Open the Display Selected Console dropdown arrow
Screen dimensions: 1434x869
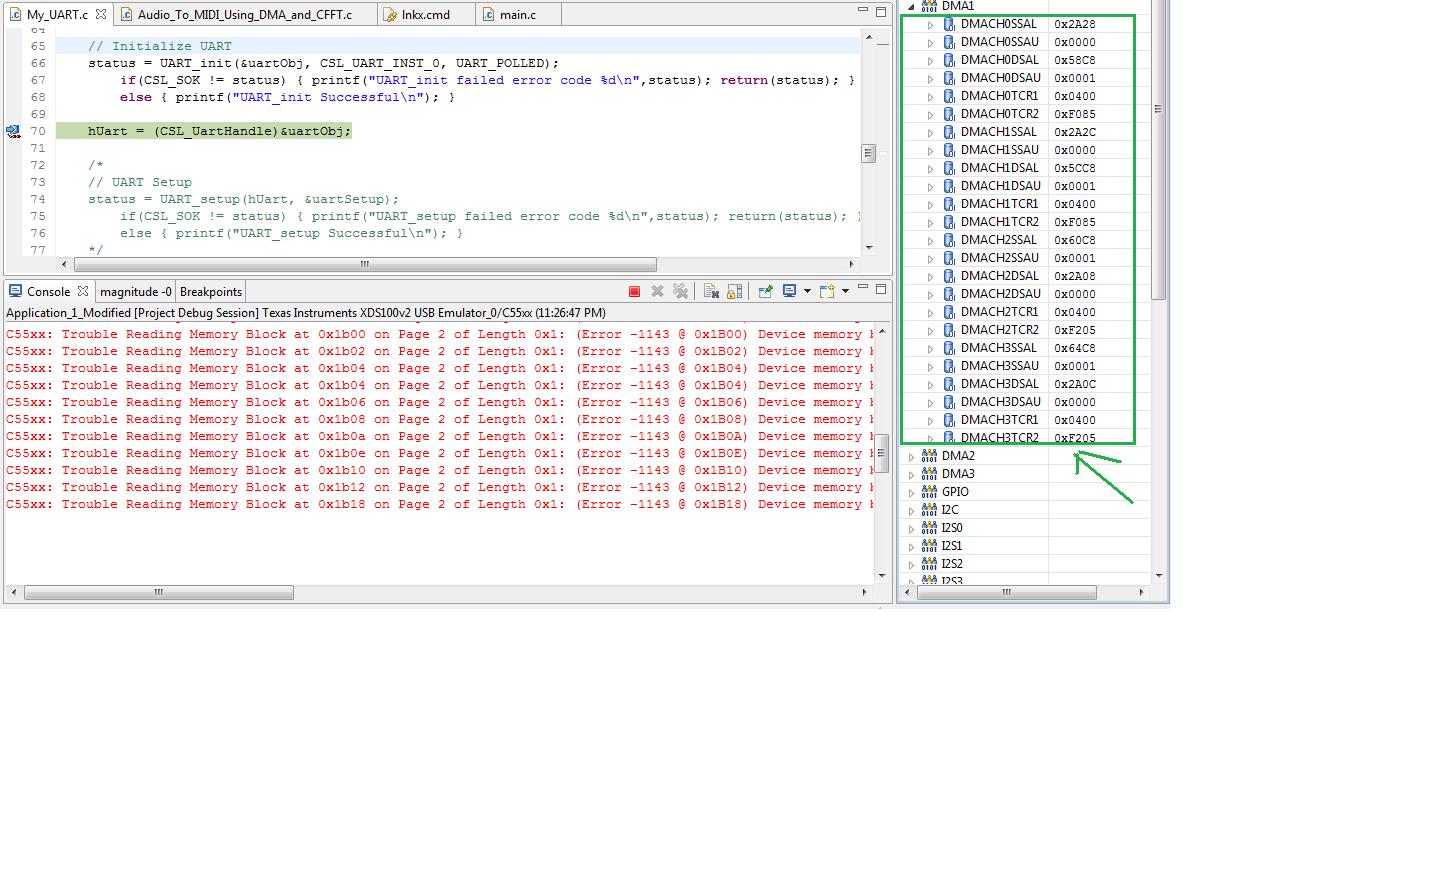(807, 292)
